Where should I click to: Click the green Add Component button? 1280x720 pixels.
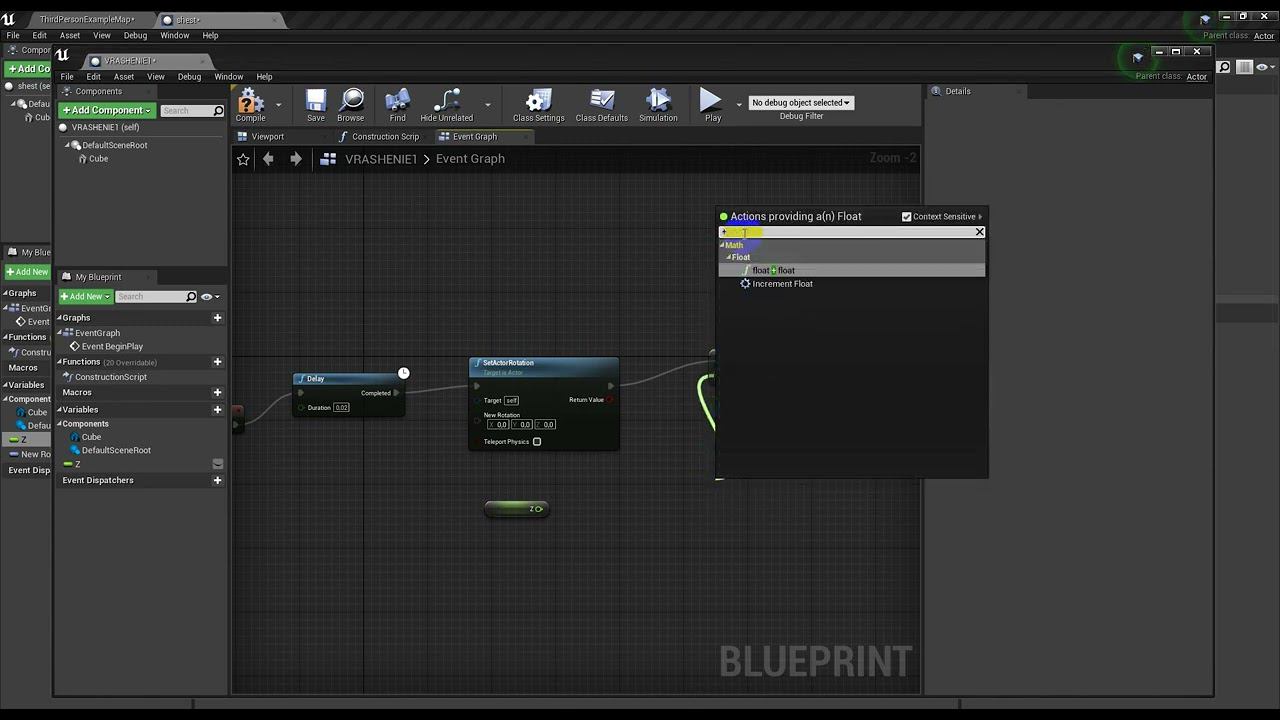coord(106,111)
